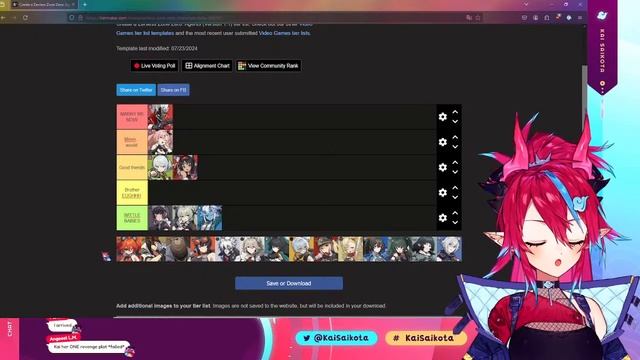Click Save or Download
The height and width of the screenshot is (360, 640).
pos(289,283)
